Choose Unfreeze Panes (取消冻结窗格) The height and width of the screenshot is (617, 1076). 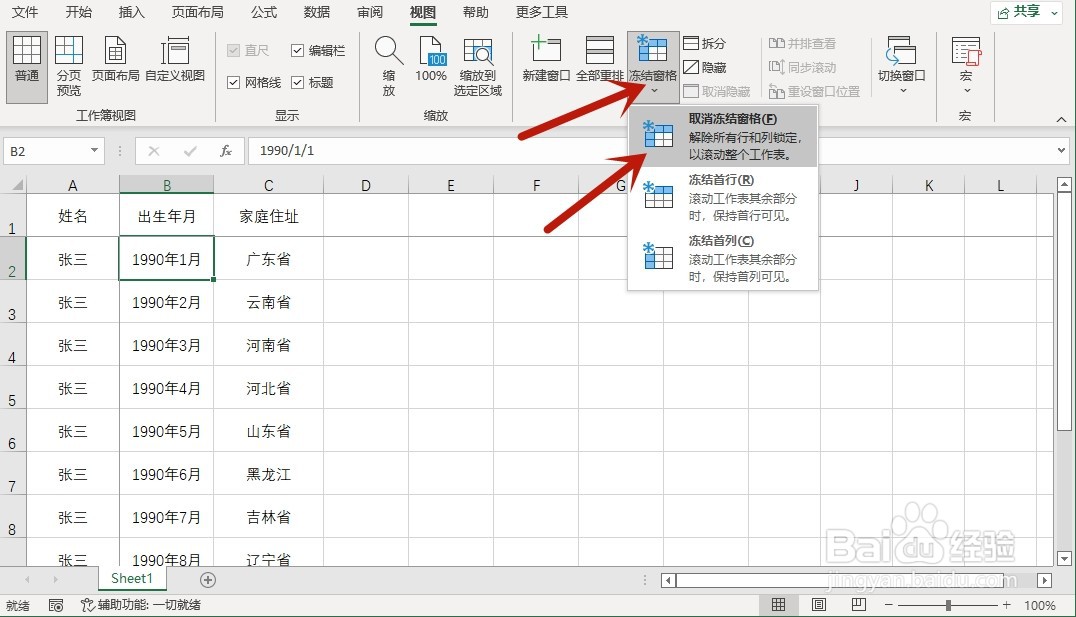723,136
